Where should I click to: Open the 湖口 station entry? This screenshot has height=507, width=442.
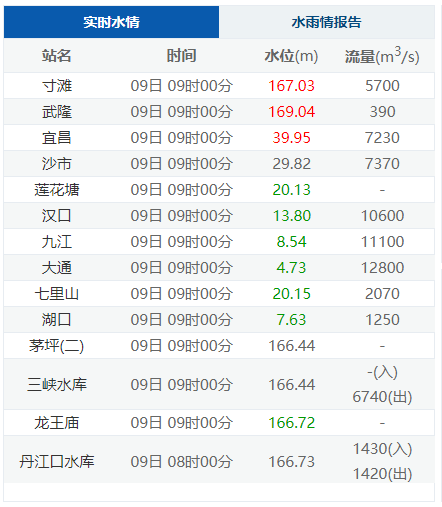(x=57, y=320)
